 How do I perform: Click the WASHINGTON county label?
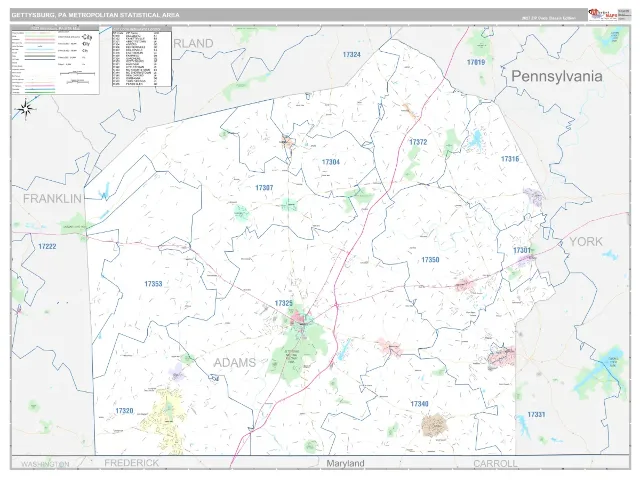pos(45,464)
